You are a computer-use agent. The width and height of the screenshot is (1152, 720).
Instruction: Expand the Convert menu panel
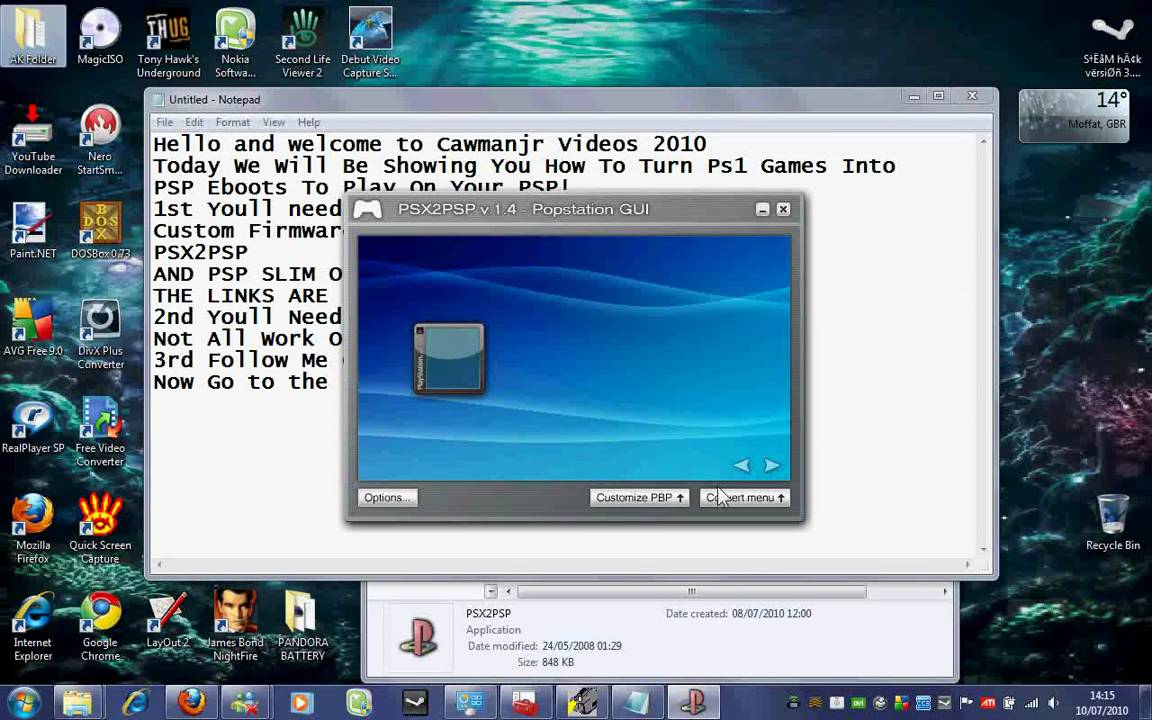pyautogui.click(x=745, y=497)
